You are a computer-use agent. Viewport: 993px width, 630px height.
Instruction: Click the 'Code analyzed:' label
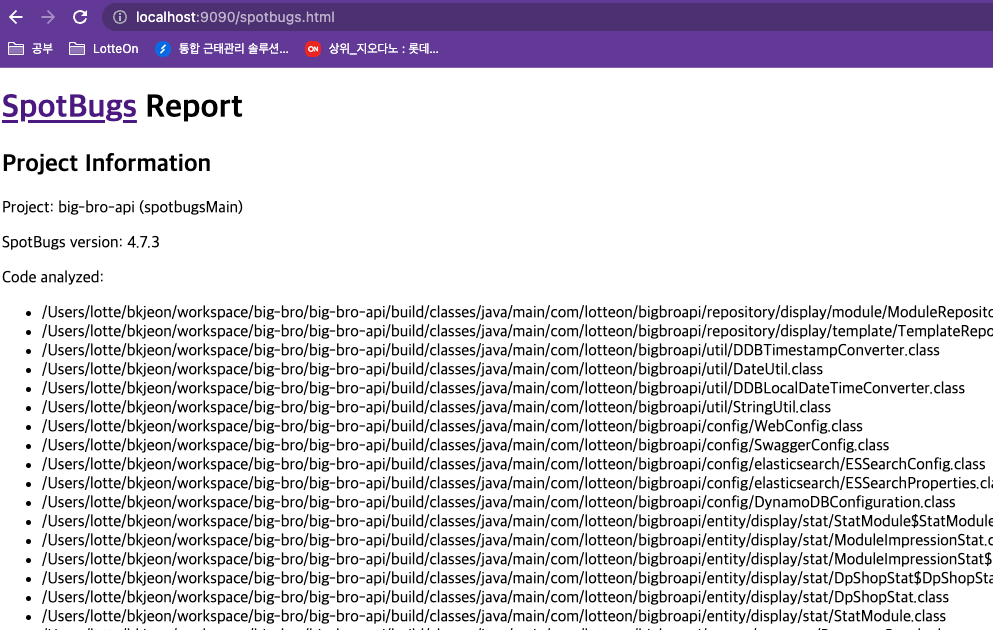point(53,277)
